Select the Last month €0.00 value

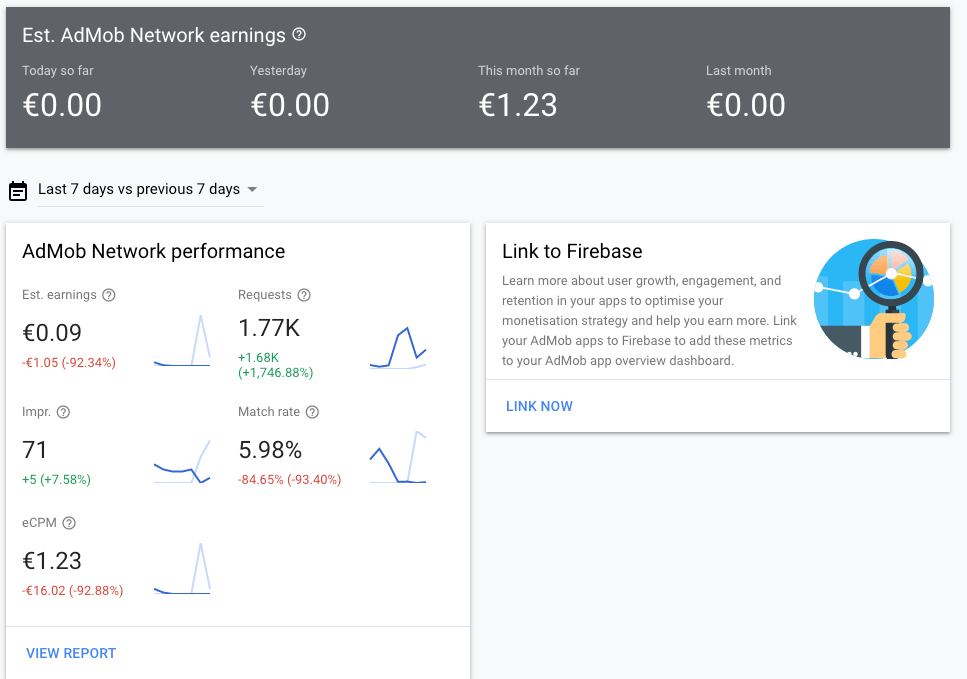(746, 105)
